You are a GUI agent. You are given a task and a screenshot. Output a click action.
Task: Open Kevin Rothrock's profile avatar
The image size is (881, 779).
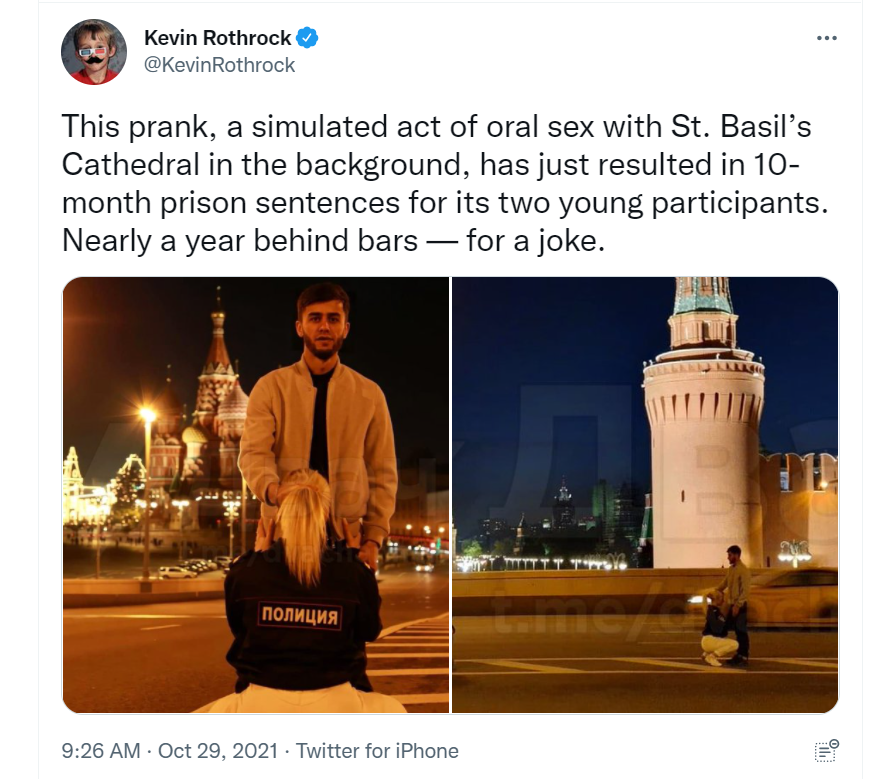pos(94,52)
